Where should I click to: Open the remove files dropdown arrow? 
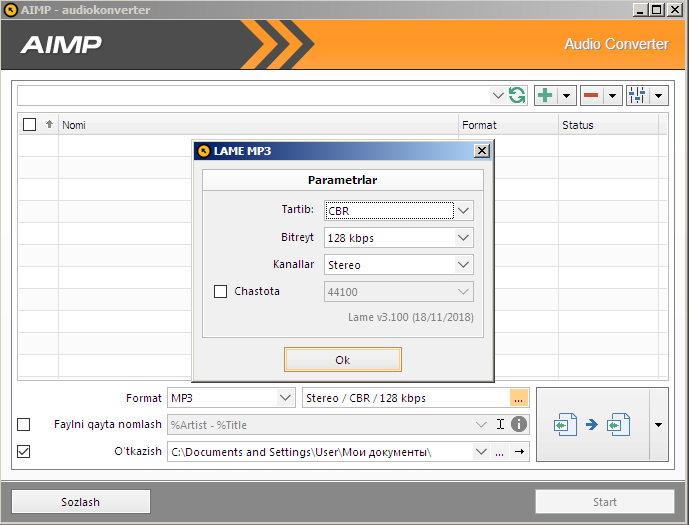click(613, 95)
